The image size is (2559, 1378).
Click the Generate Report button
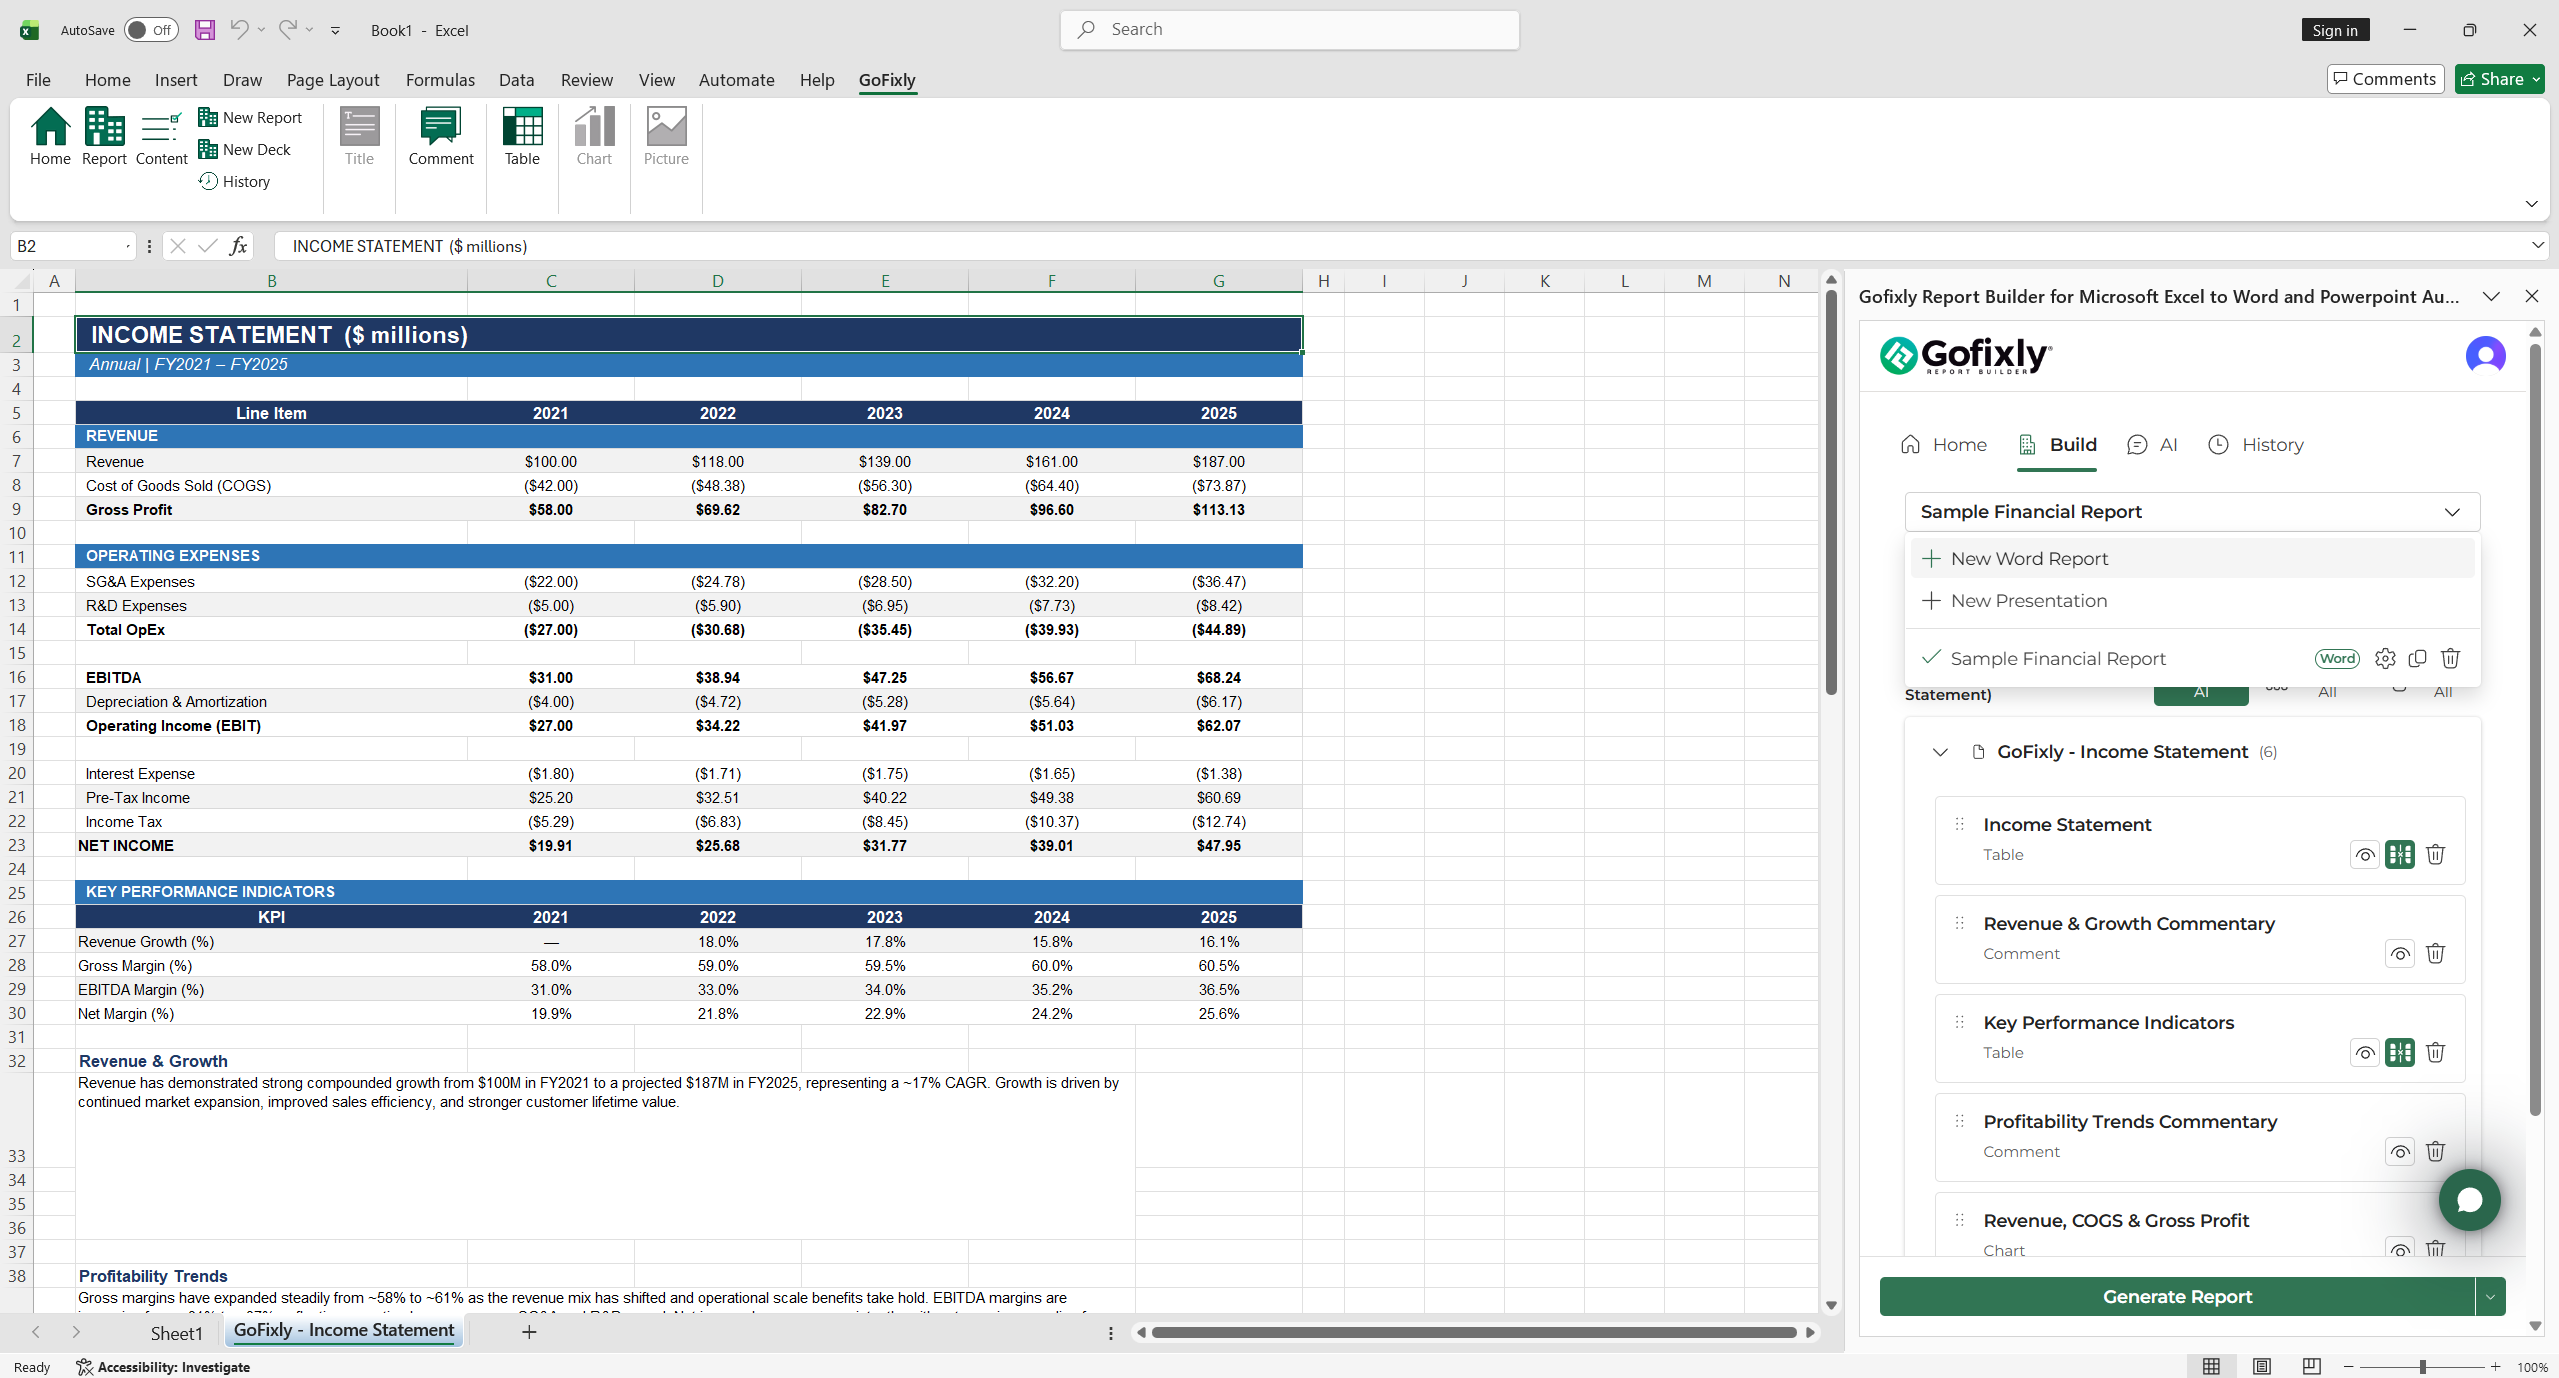pyautogui.click(x=2177, y=1296)
